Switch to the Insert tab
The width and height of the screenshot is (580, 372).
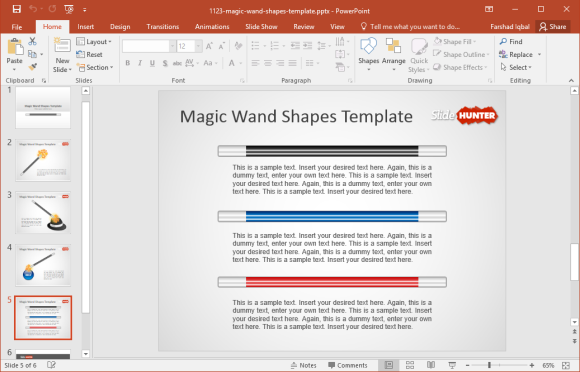(x=85, y=27)
